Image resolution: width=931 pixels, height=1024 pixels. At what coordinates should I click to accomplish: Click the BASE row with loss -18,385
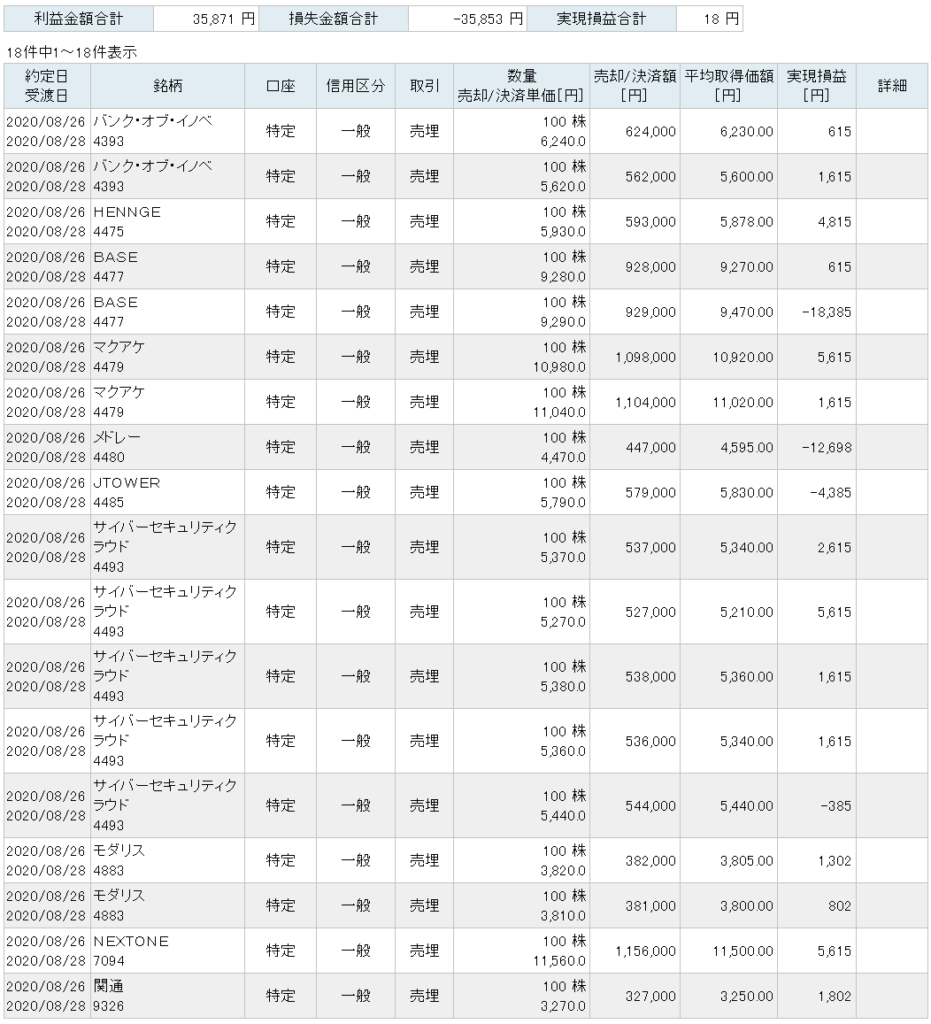pos(465,312)
